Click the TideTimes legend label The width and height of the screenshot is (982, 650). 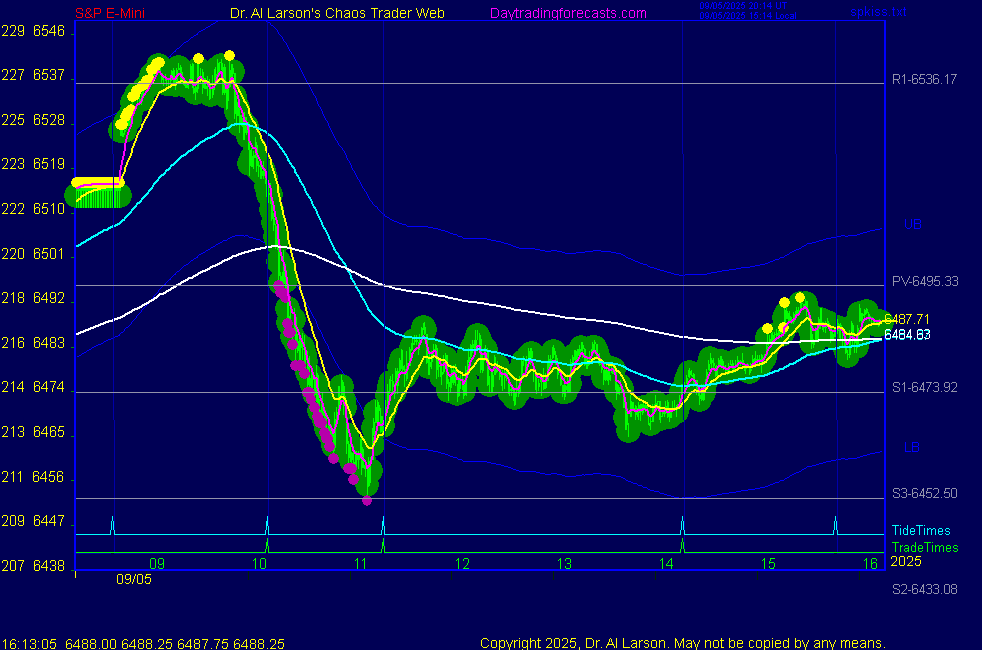[x=921, y=531]
